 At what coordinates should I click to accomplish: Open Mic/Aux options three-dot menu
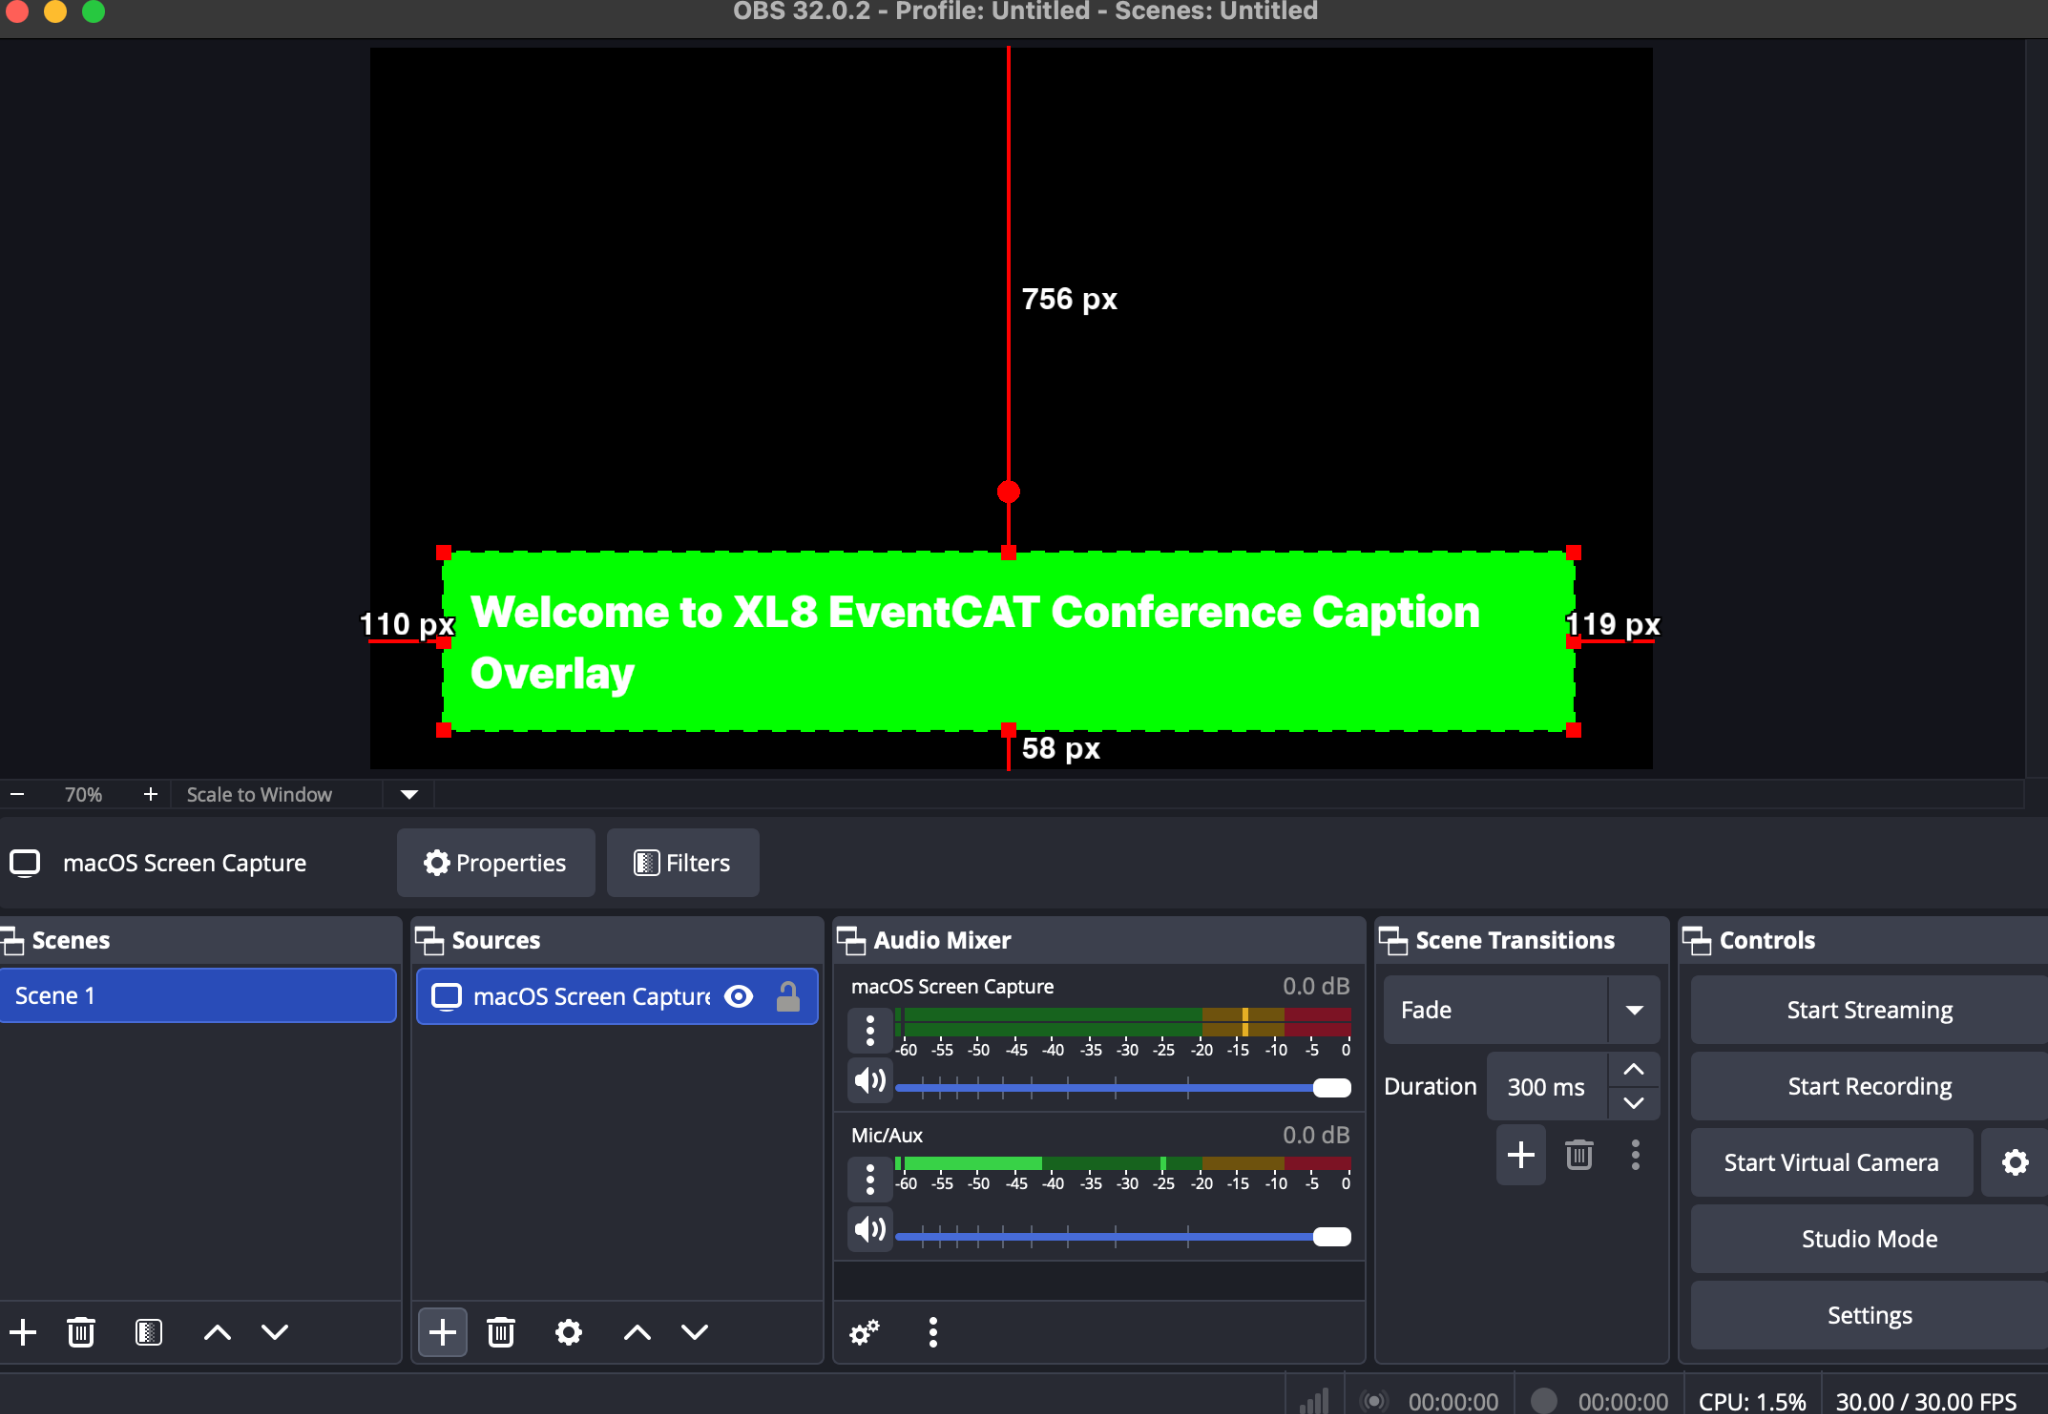click(x=870, y=1179)
